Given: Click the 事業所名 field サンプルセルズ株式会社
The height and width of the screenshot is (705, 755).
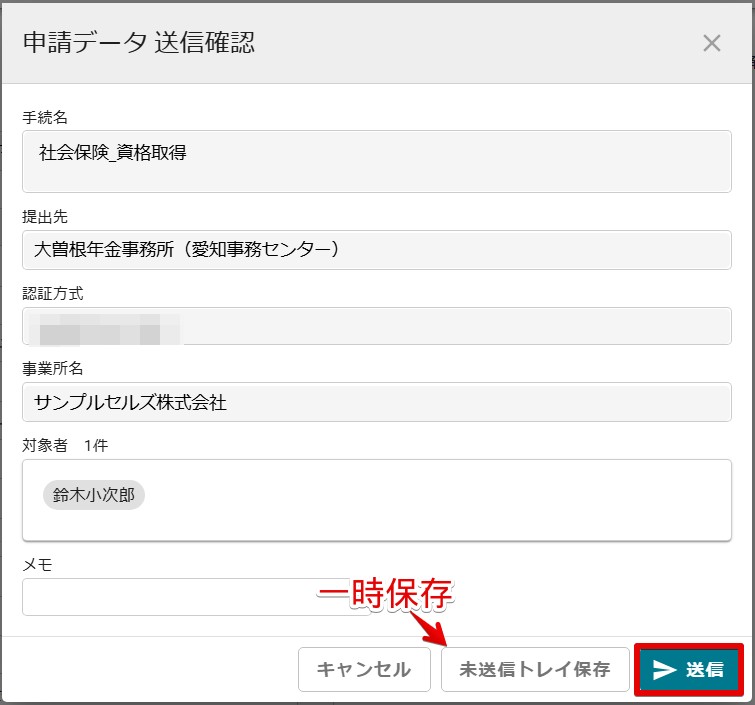Looking at the screenshot, I should click(377, 402).
